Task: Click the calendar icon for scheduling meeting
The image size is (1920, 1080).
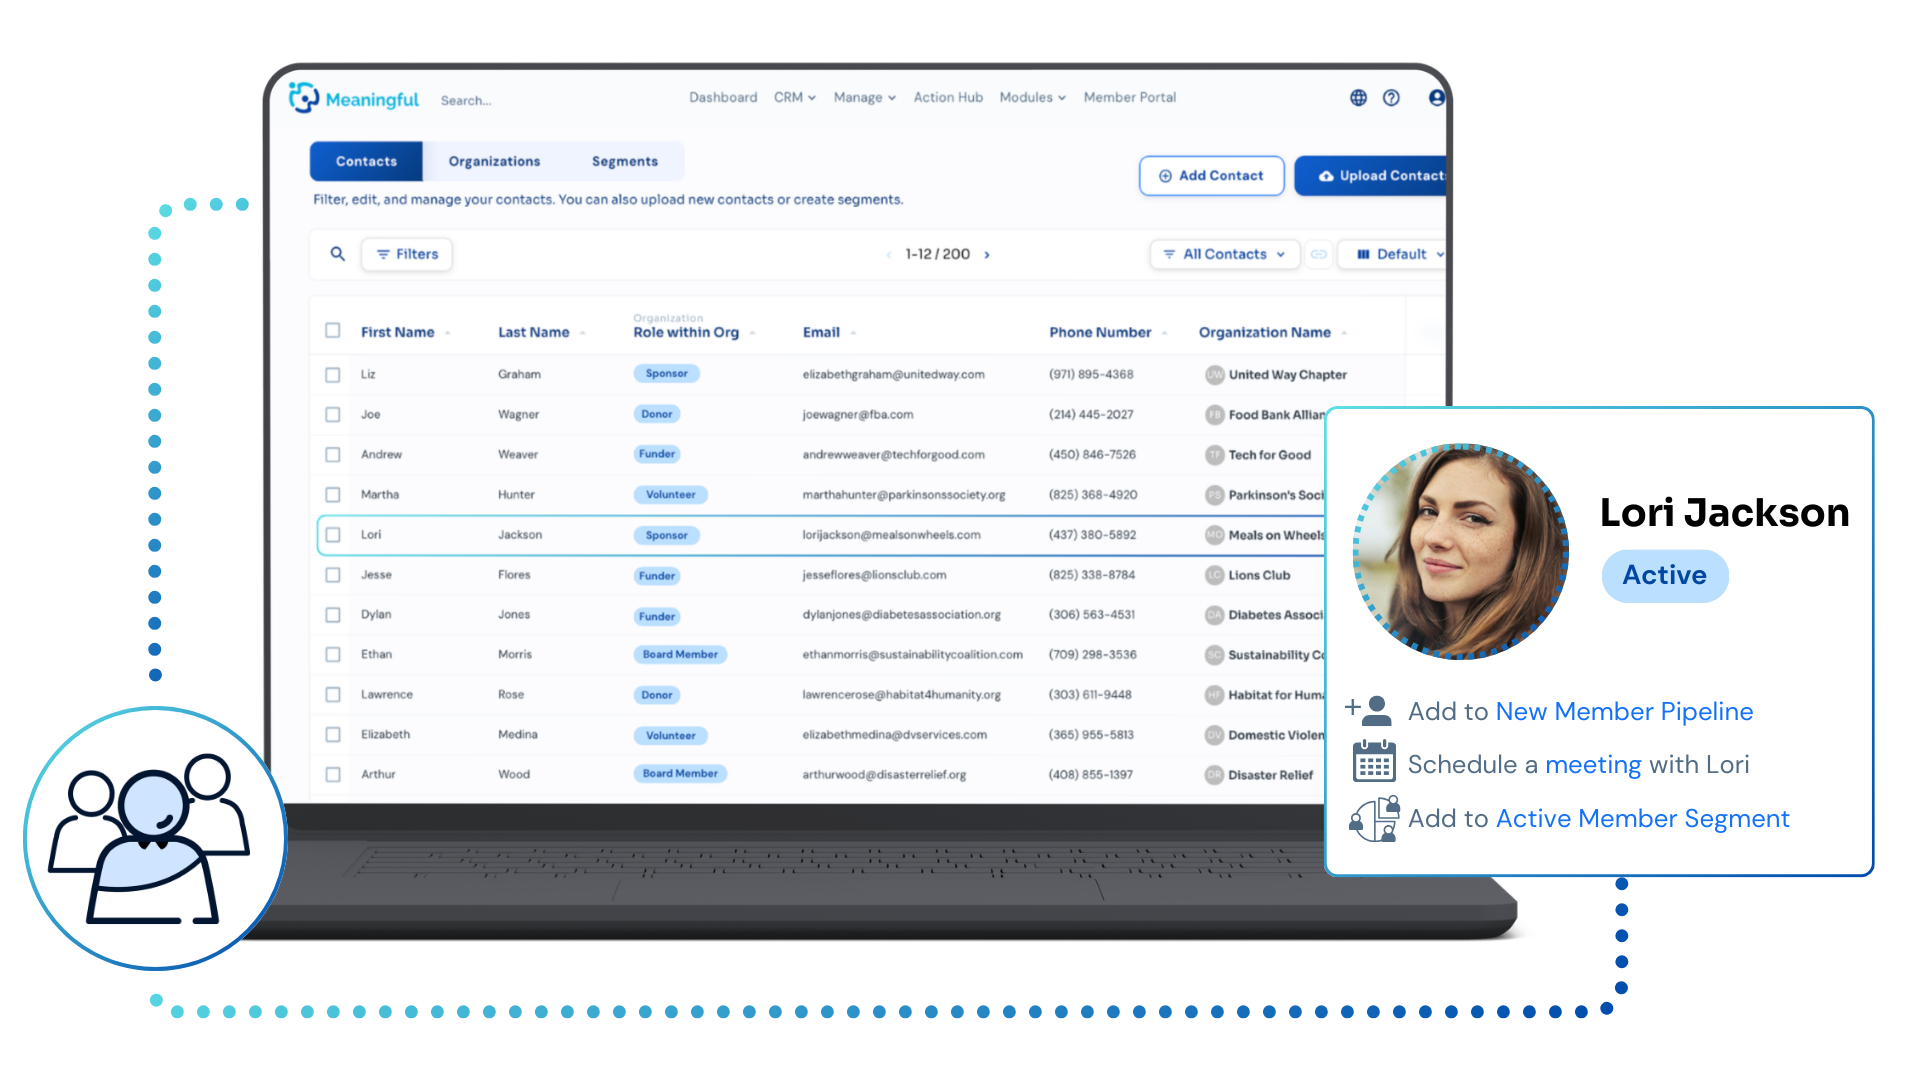Action: (x=1373, y=762)
